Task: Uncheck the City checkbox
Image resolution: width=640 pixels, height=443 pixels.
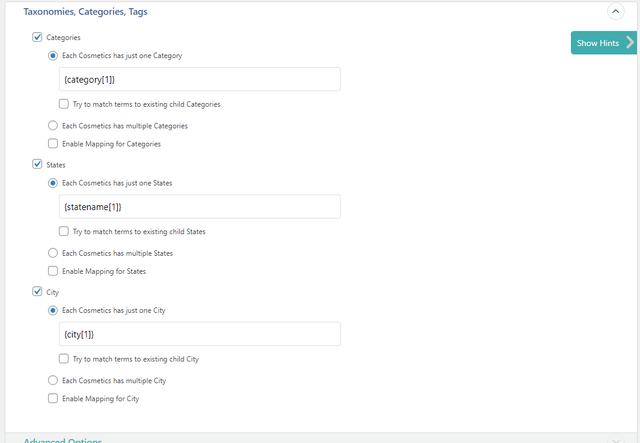Action: click(37, 291)
